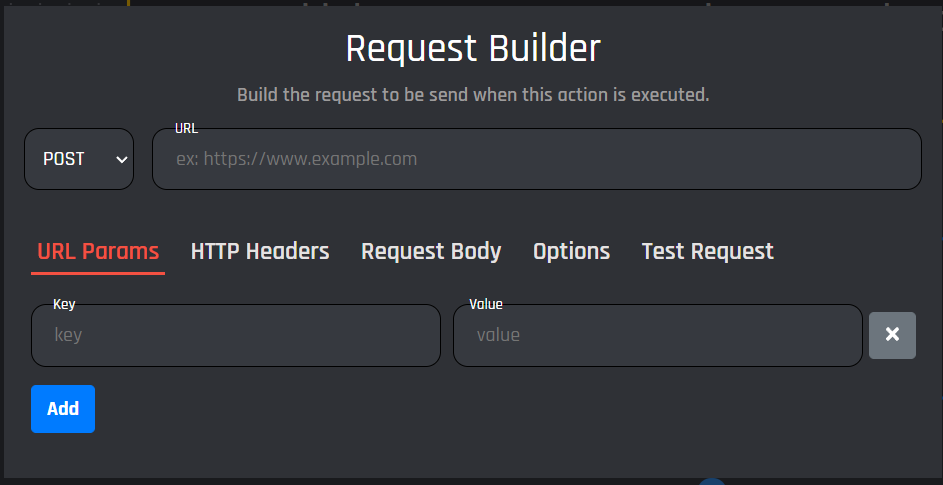The width and height of the screenshot is (943, 485).
Task: Click the example.com placeholder text
Action: (x=296, y=159)
